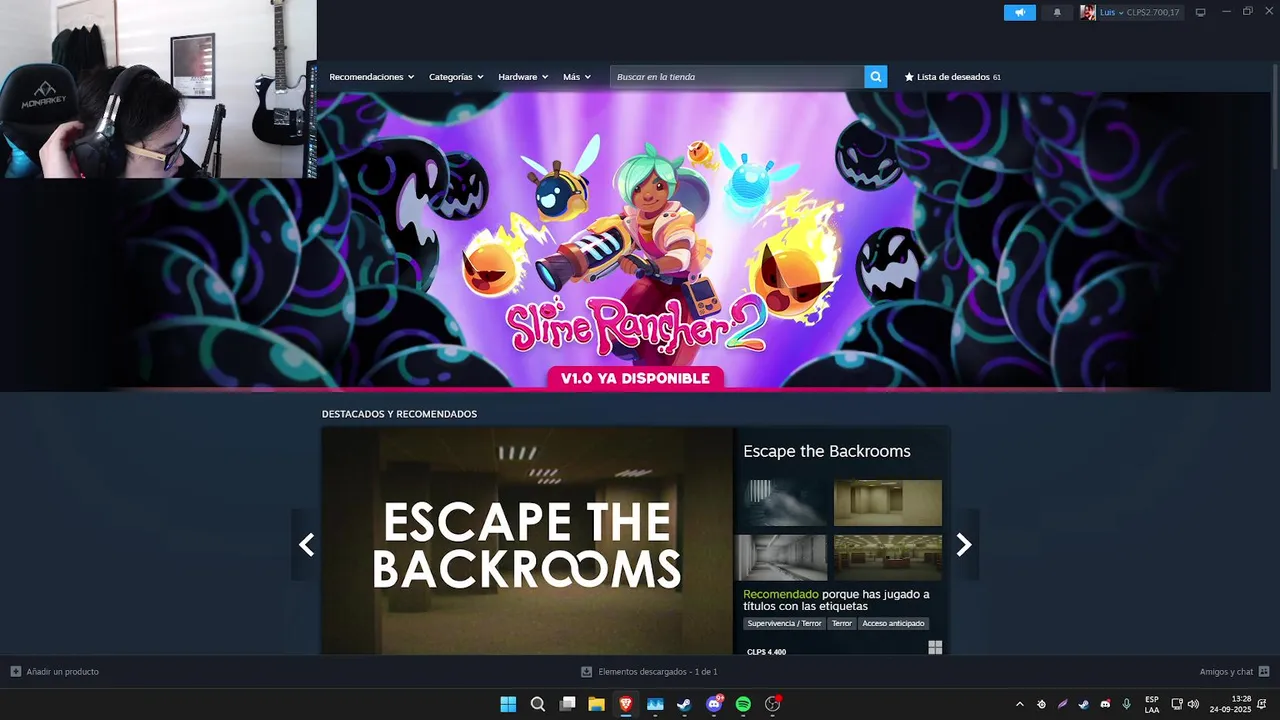Image resolution: width=1280 pixels, height=720 pixels.
Task: Click the downloads icon in bottom bar
Action: coord(587,672)
